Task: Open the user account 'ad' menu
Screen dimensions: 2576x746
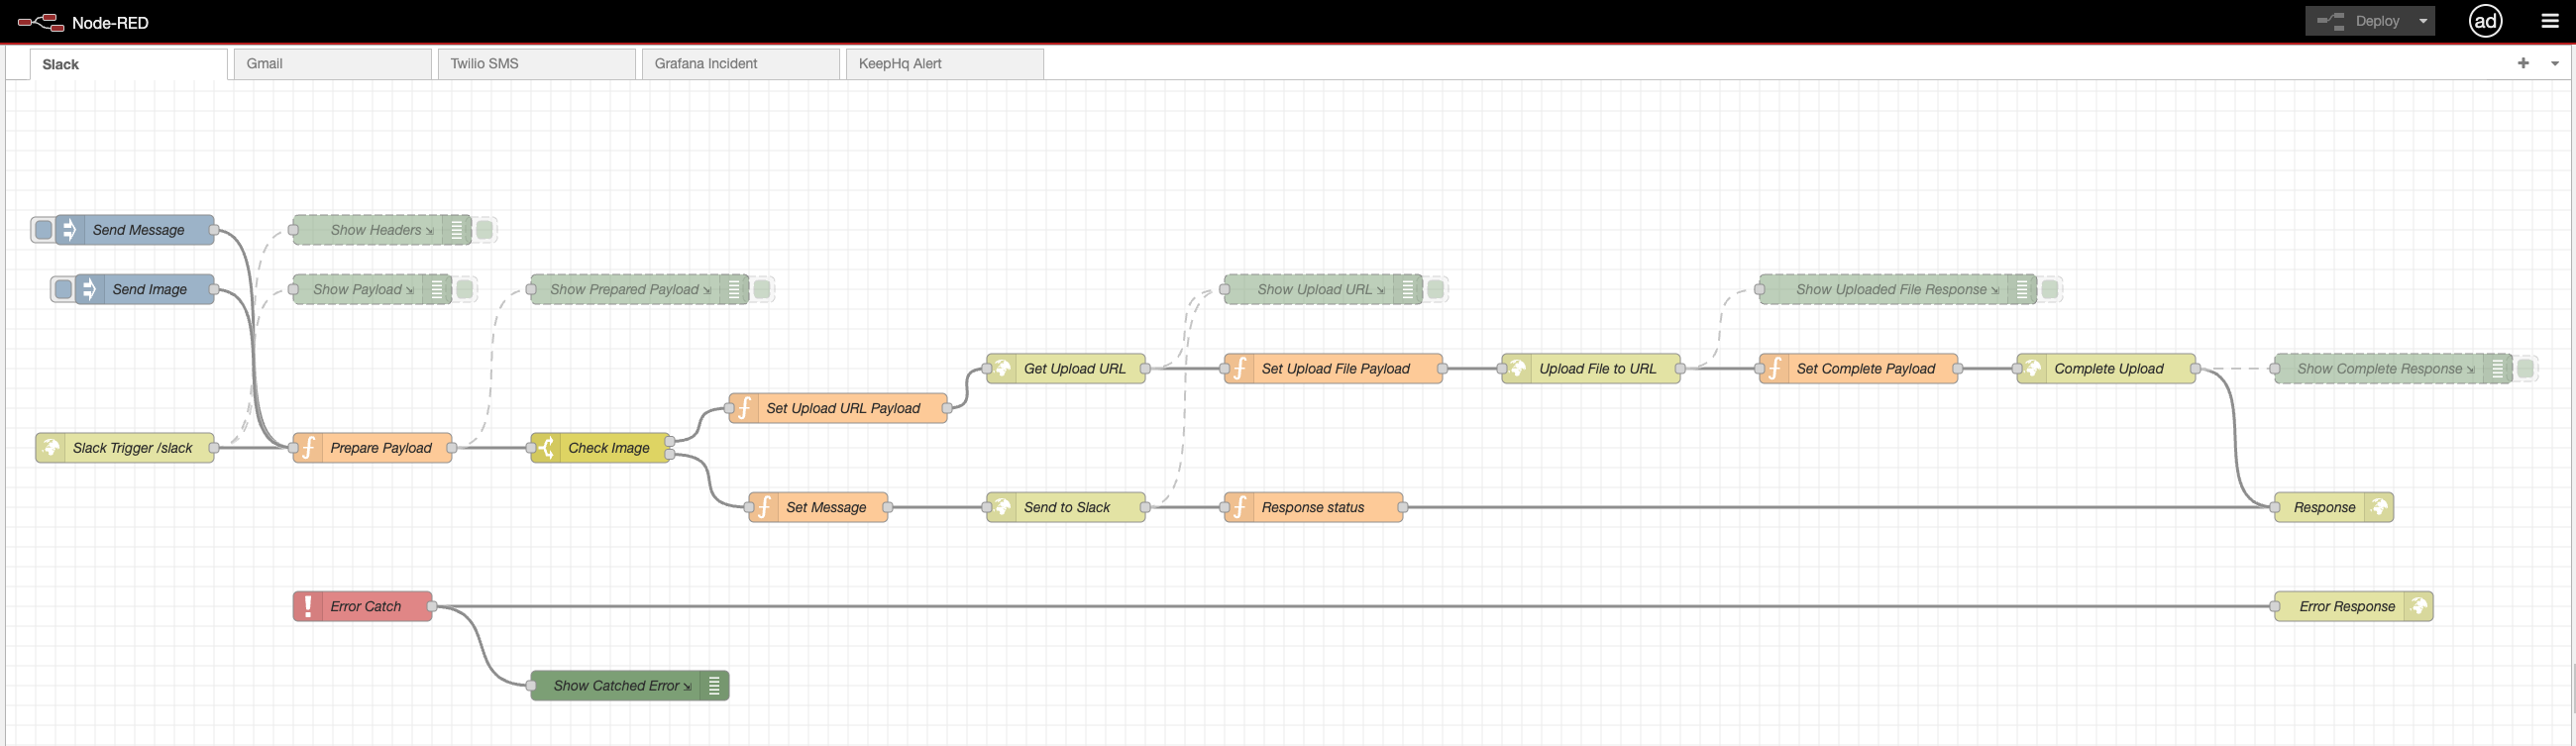Action: 2486,21
